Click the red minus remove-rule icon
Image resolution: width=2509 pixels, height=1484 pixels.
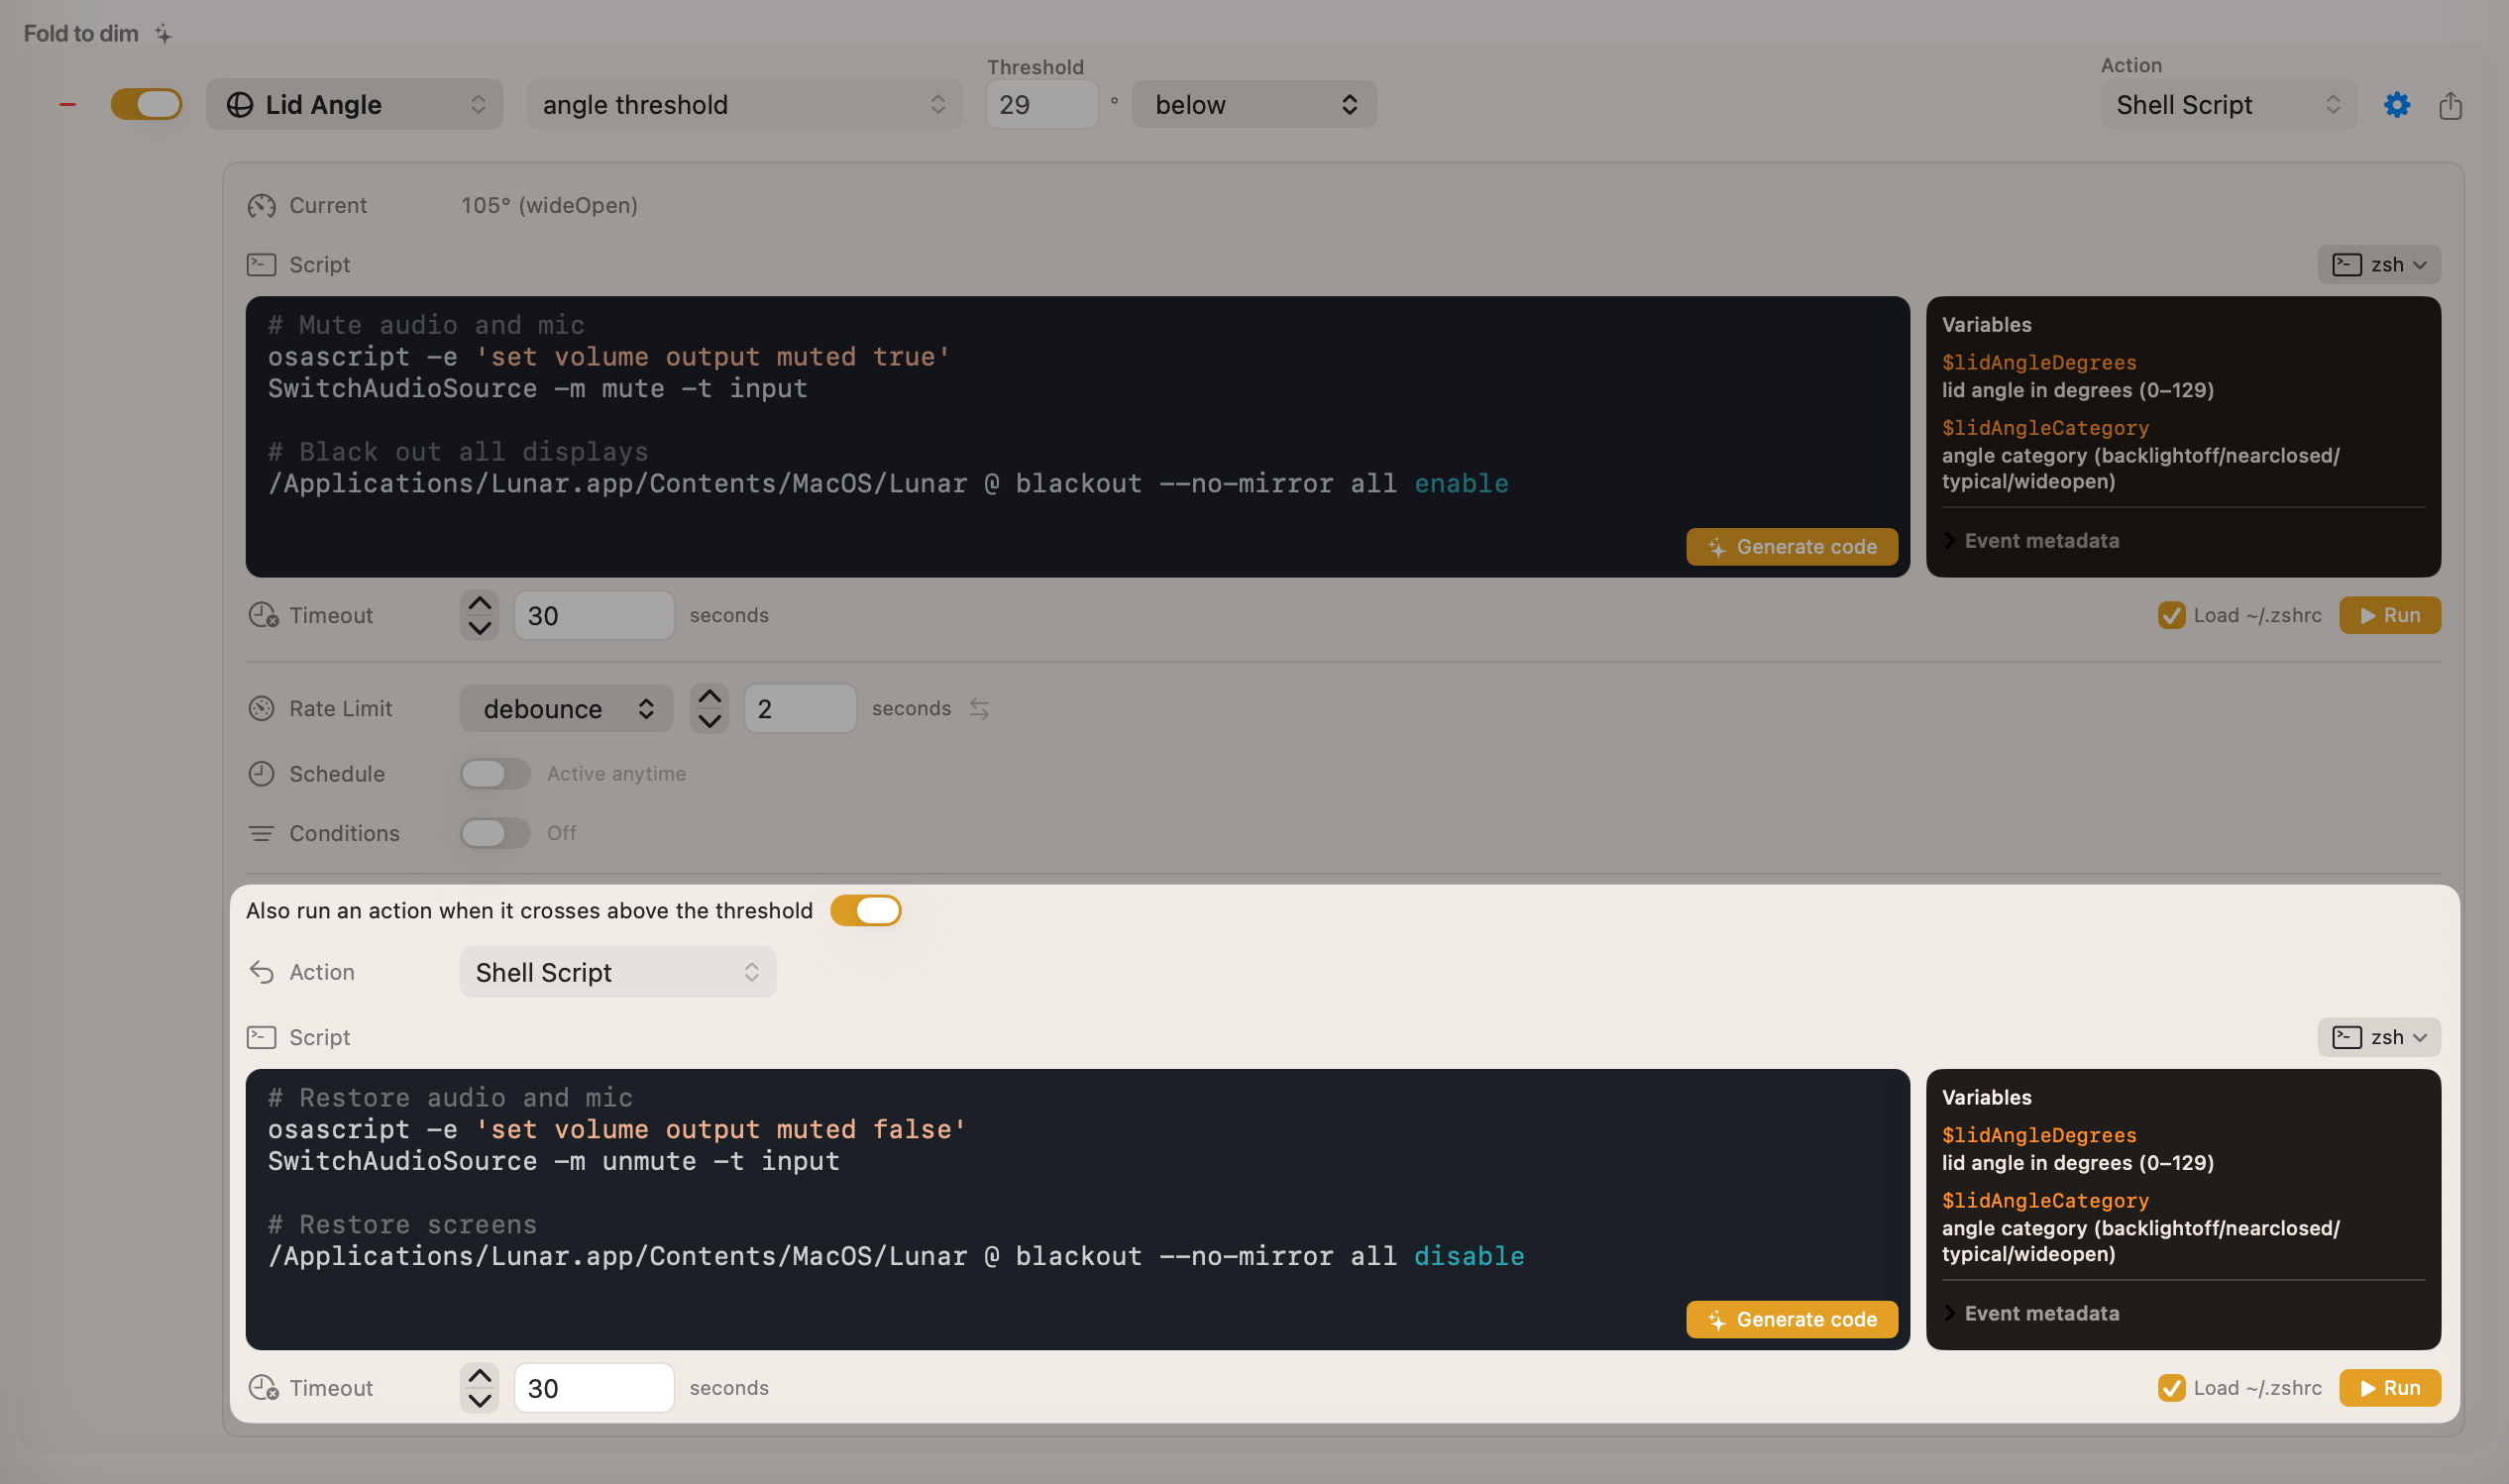click(68, 105)
